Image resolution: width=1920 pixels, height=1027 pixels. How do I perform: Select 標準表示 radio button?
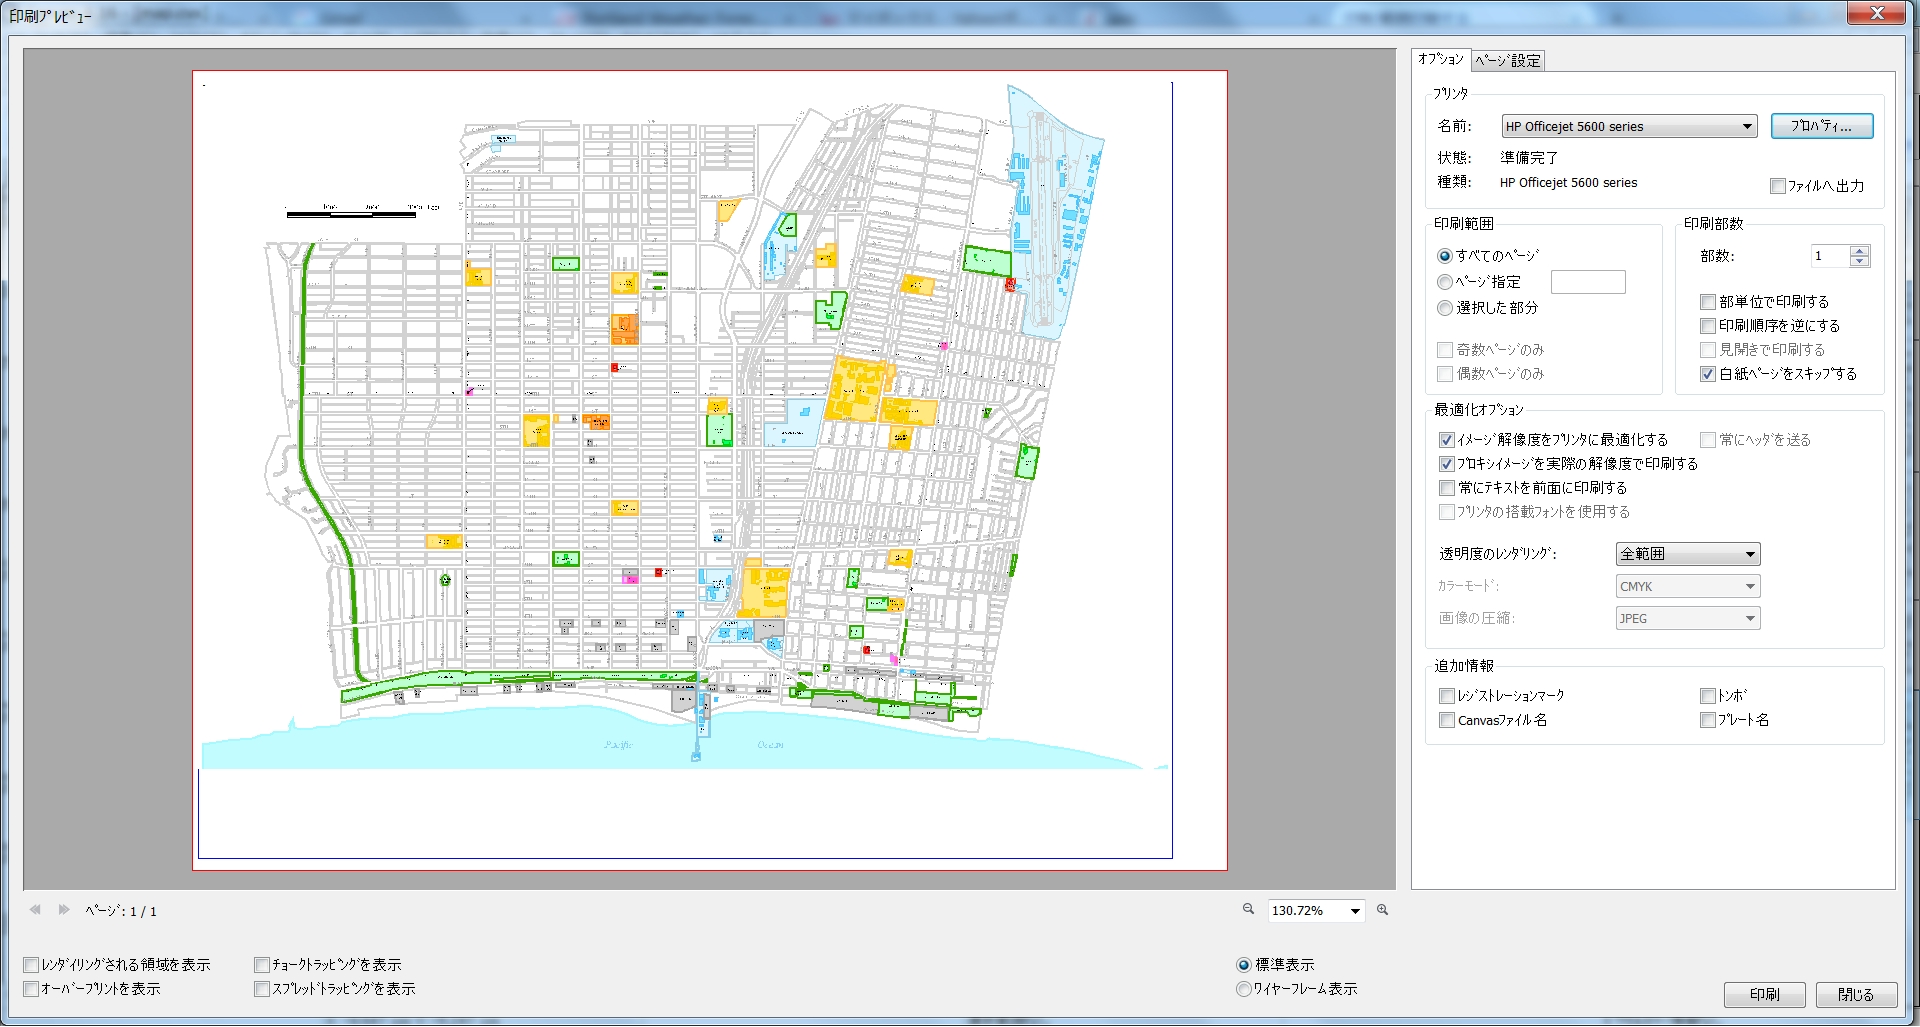(x=1244, y=965)
